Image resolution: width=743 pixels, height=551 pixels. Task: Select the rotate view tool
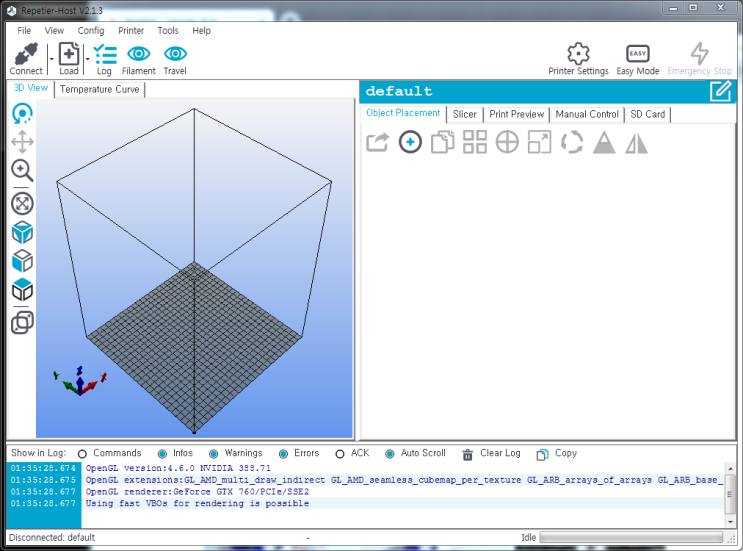(x=22, y=114)
